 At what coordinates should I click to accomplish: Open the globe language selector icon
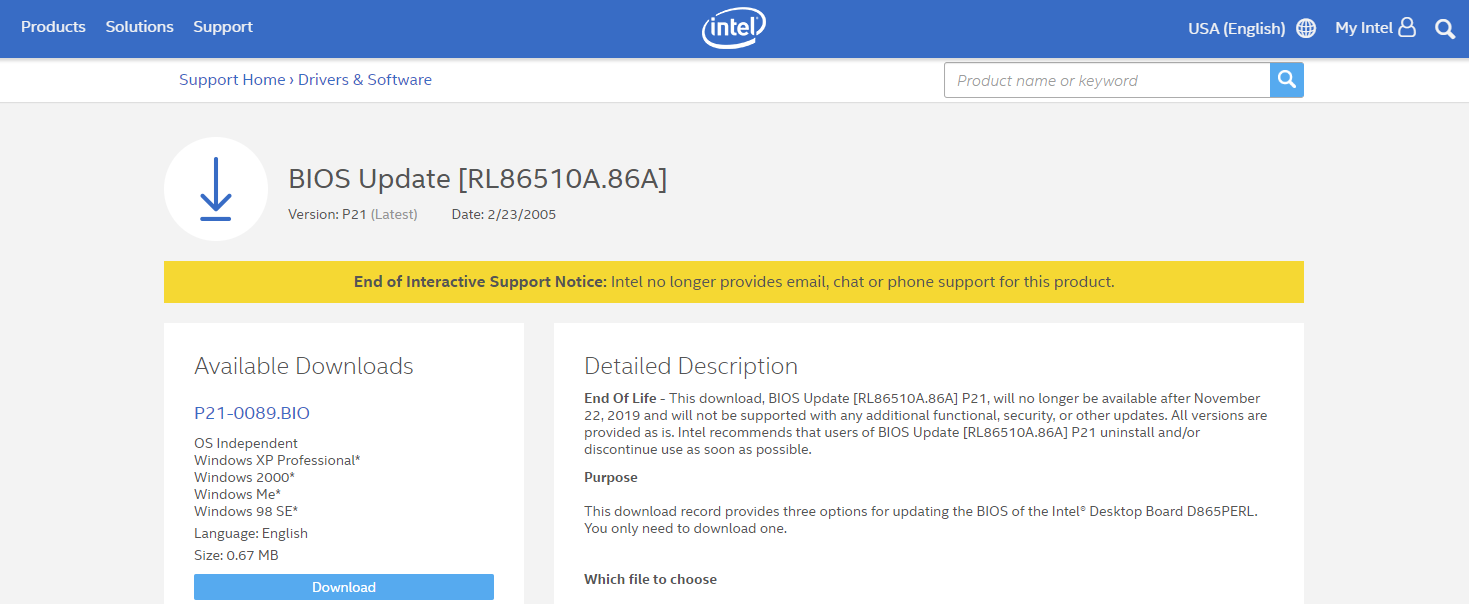pyautogui.click(x=1306, y=28)
